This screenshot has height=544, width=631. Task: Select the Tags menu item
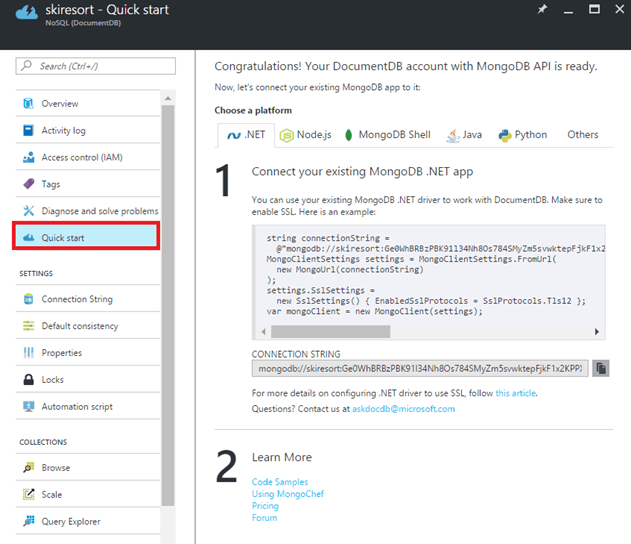[88, 184]
